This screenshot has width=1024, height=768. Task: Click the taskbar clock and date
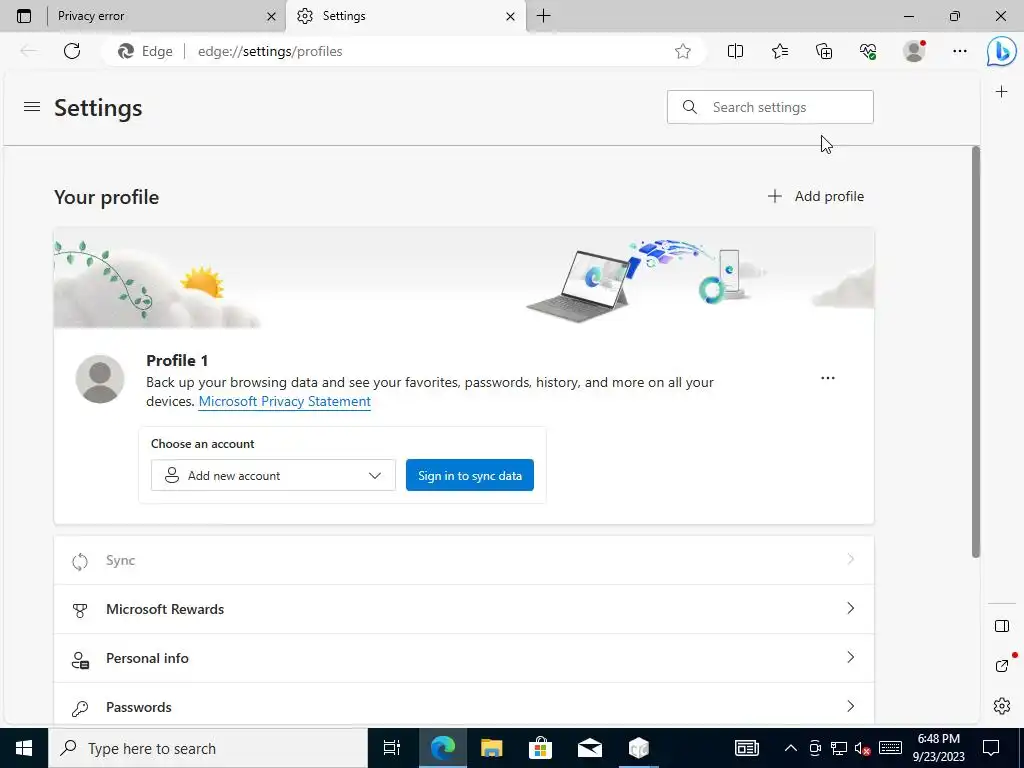tap(938, 748)
